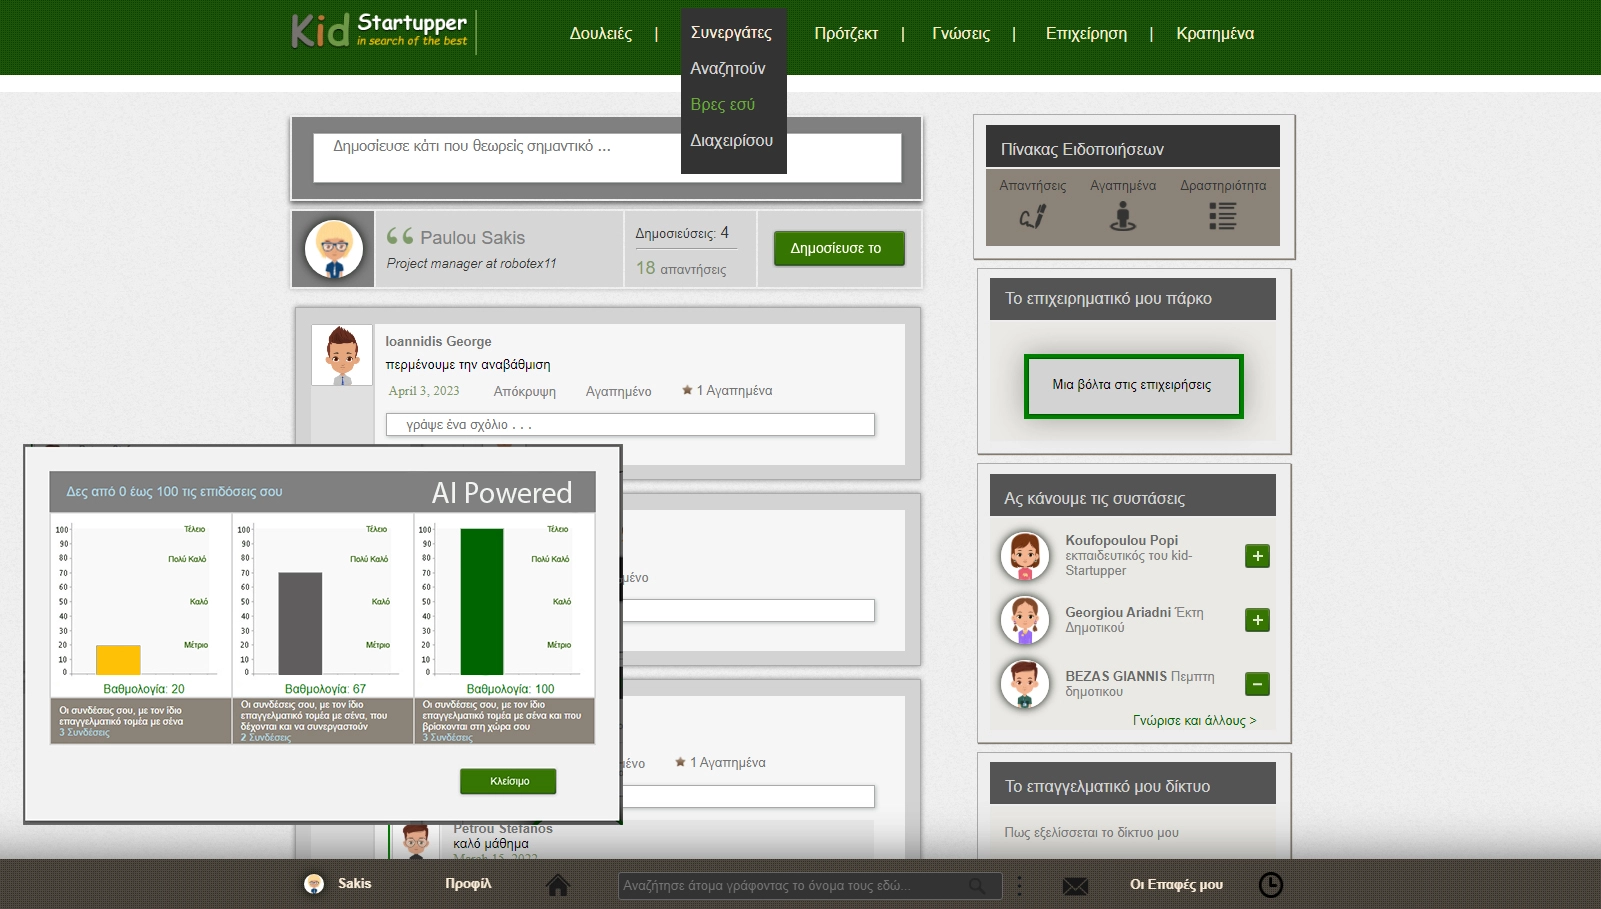
Task: Click the clock history icon
Action: point(1270,885)
